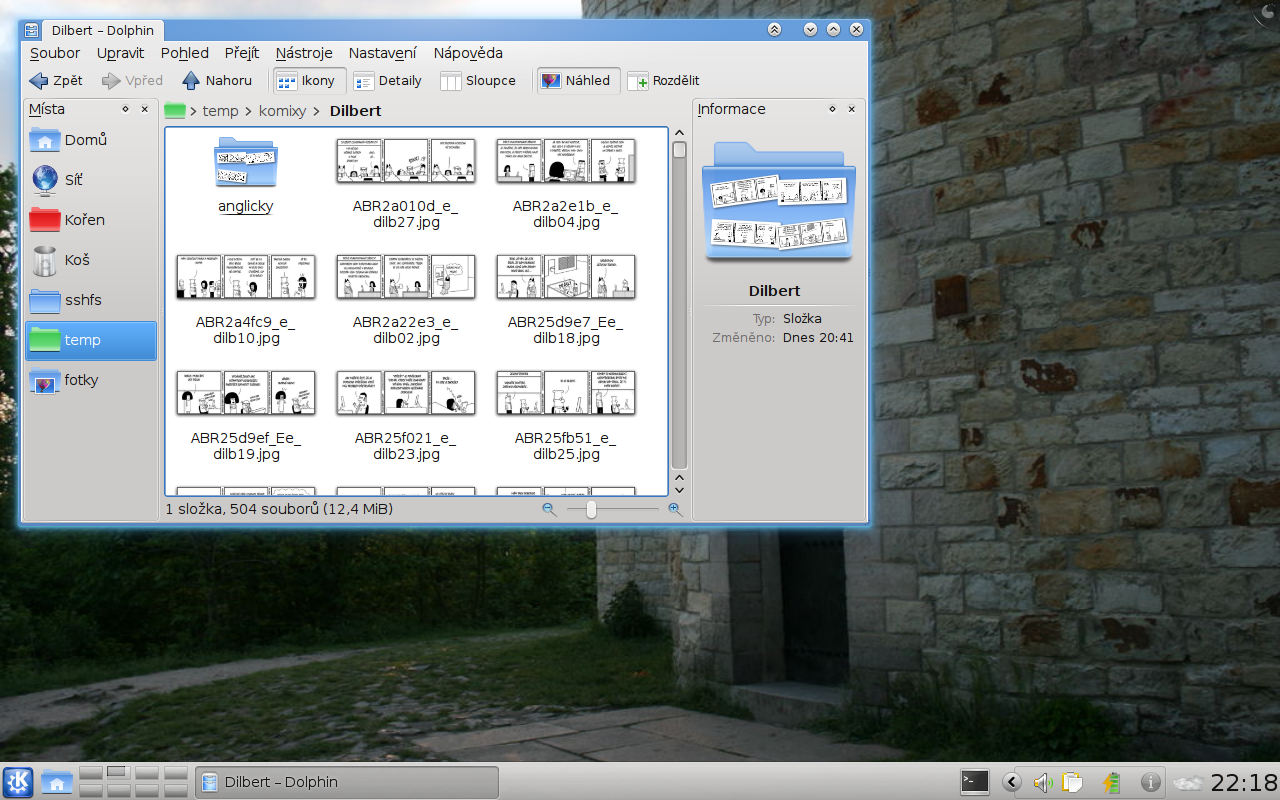Image resolution: width=1280 pixels, height=800 pixels.
Task: Click the disabled Vpřed forward button
Action: [x=132, y=81]
